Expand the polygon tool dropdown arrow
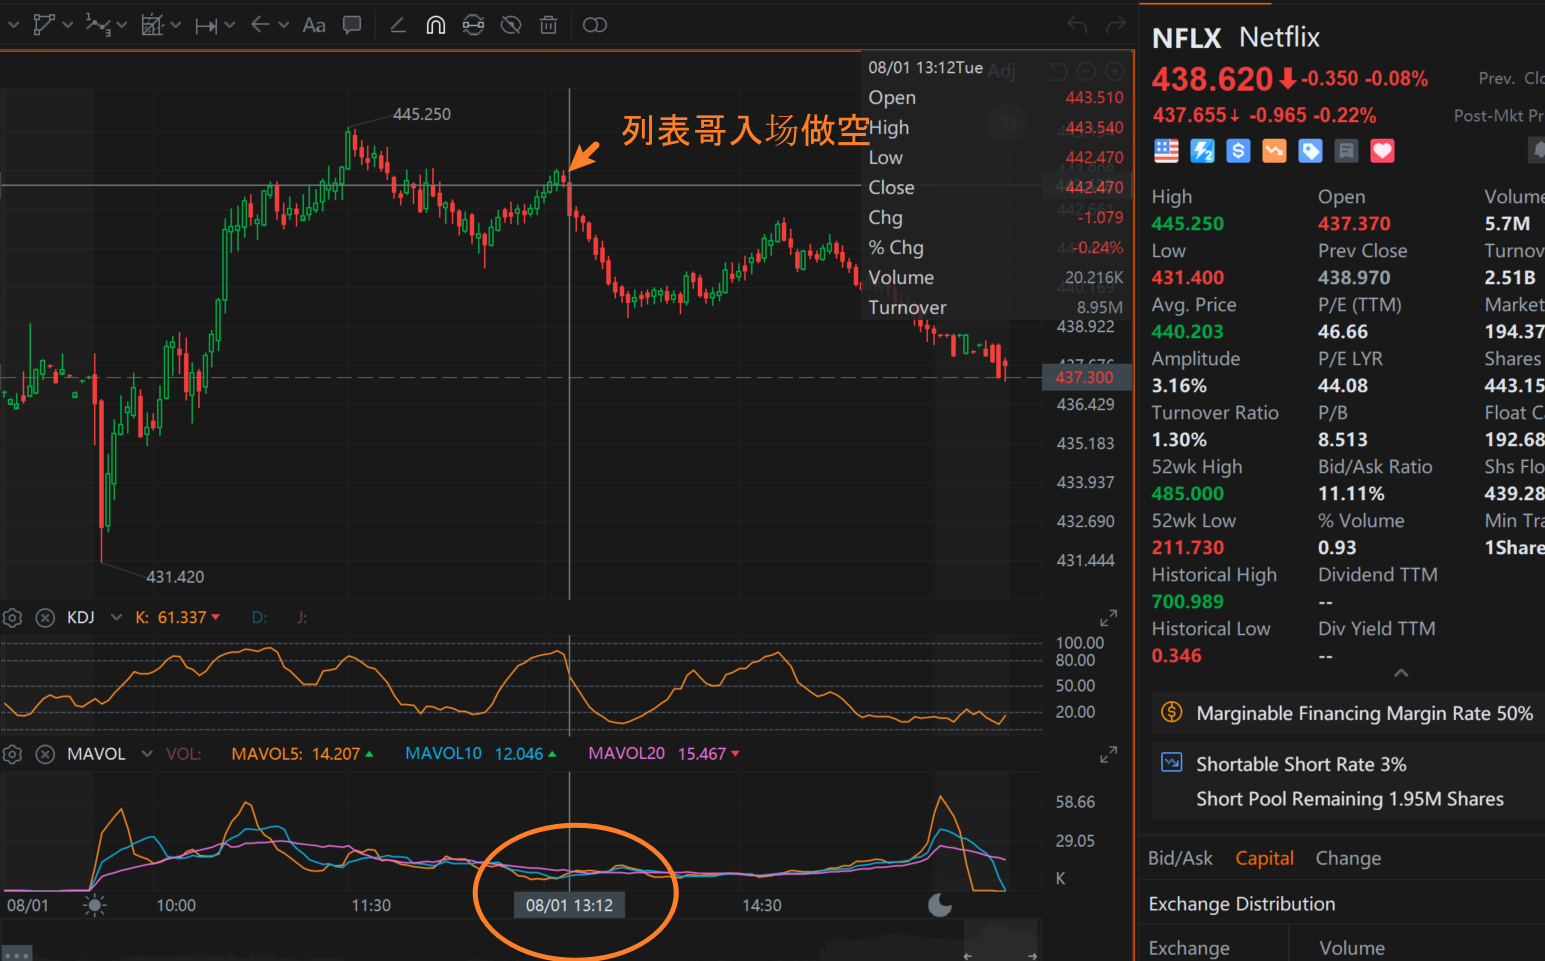Viewport: 1545px width, 961px height. (68, 25)
